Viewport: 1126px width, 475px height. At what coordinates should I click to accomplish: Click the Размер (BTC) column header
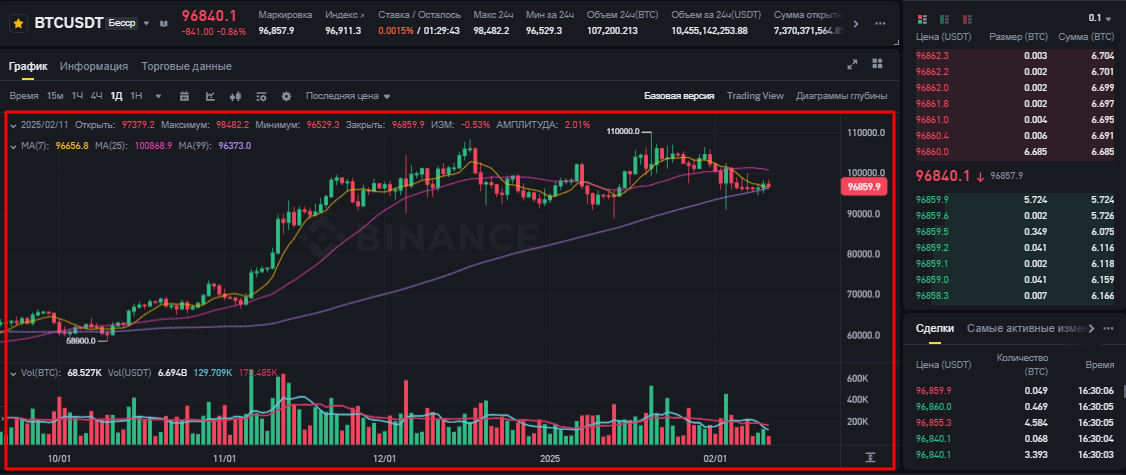point(1018,36)
